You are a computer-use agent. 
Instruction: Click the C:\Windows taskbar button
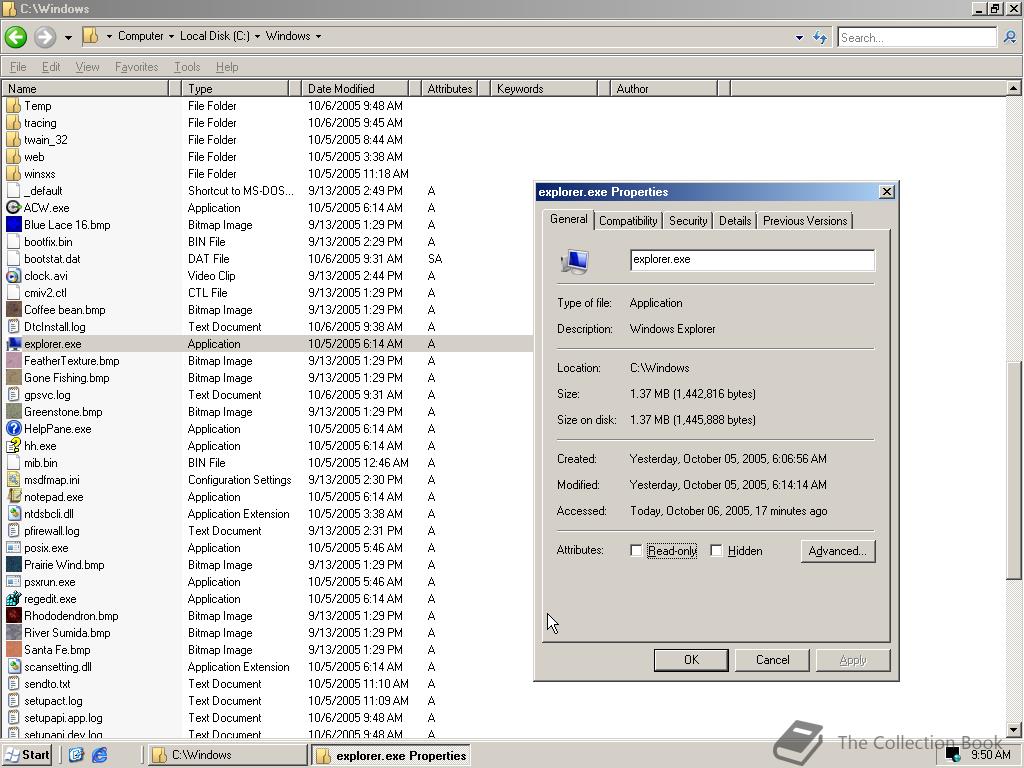227,755
